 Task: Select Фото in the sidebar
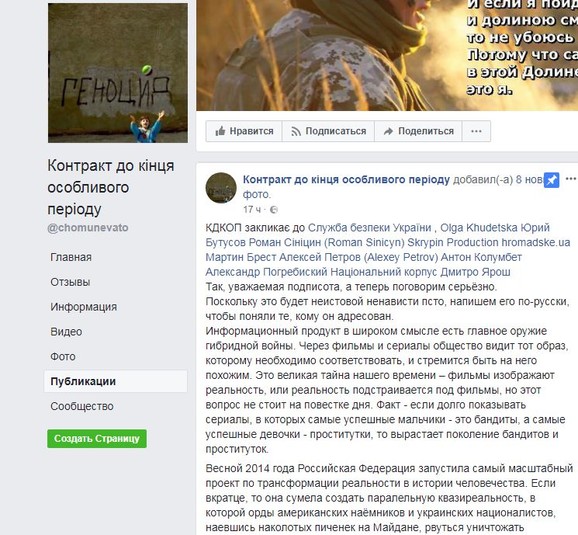(63, 357)
